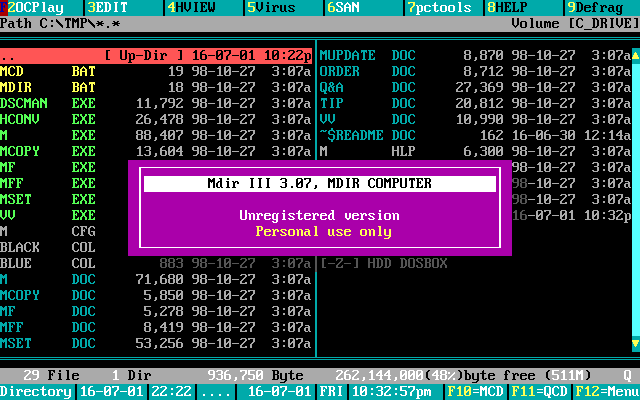Viewport: 640px width, 400px height.
Task: Click the F11=QCD button
Action: pos(540,391)
